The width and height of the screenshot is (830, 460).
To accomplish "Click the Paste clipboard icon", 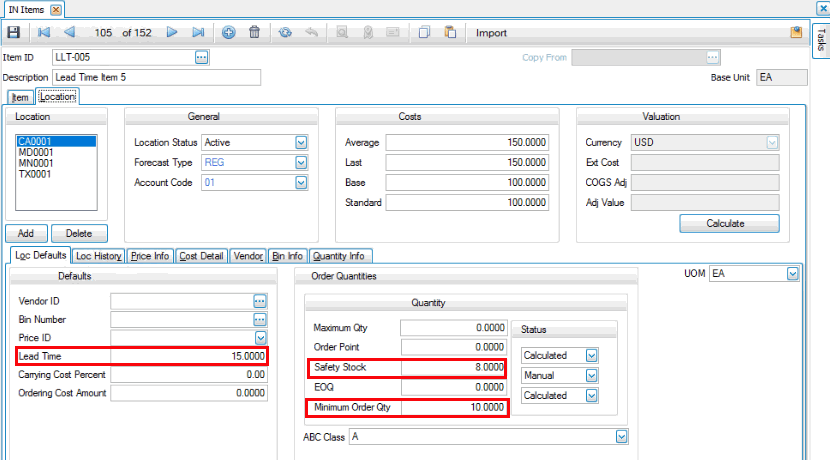I will click(x=450, y=33).
